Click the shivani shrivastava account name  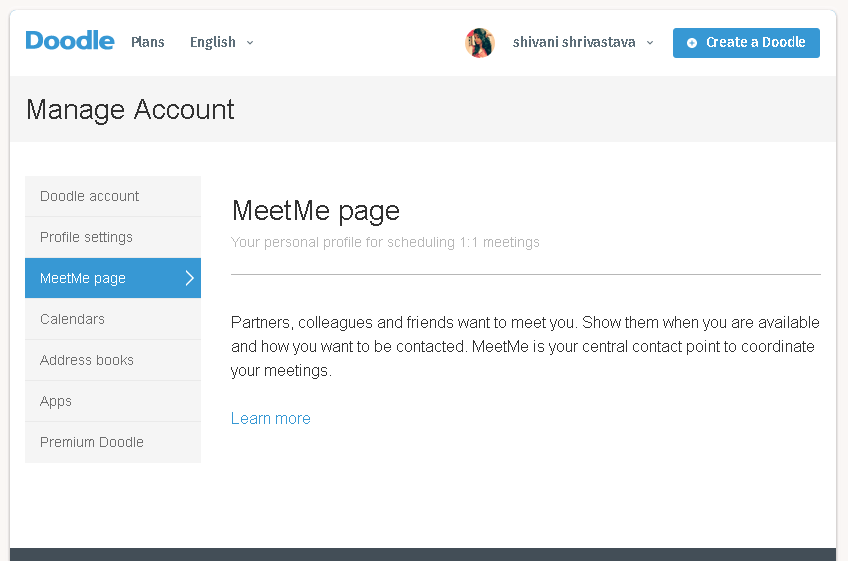574,42
